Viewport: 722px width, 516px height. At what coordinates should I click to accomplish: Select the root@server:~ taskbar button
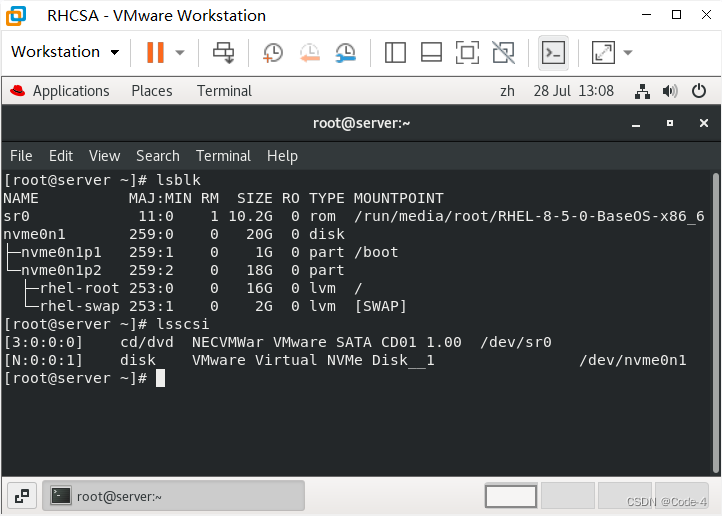tap(173, 496)
